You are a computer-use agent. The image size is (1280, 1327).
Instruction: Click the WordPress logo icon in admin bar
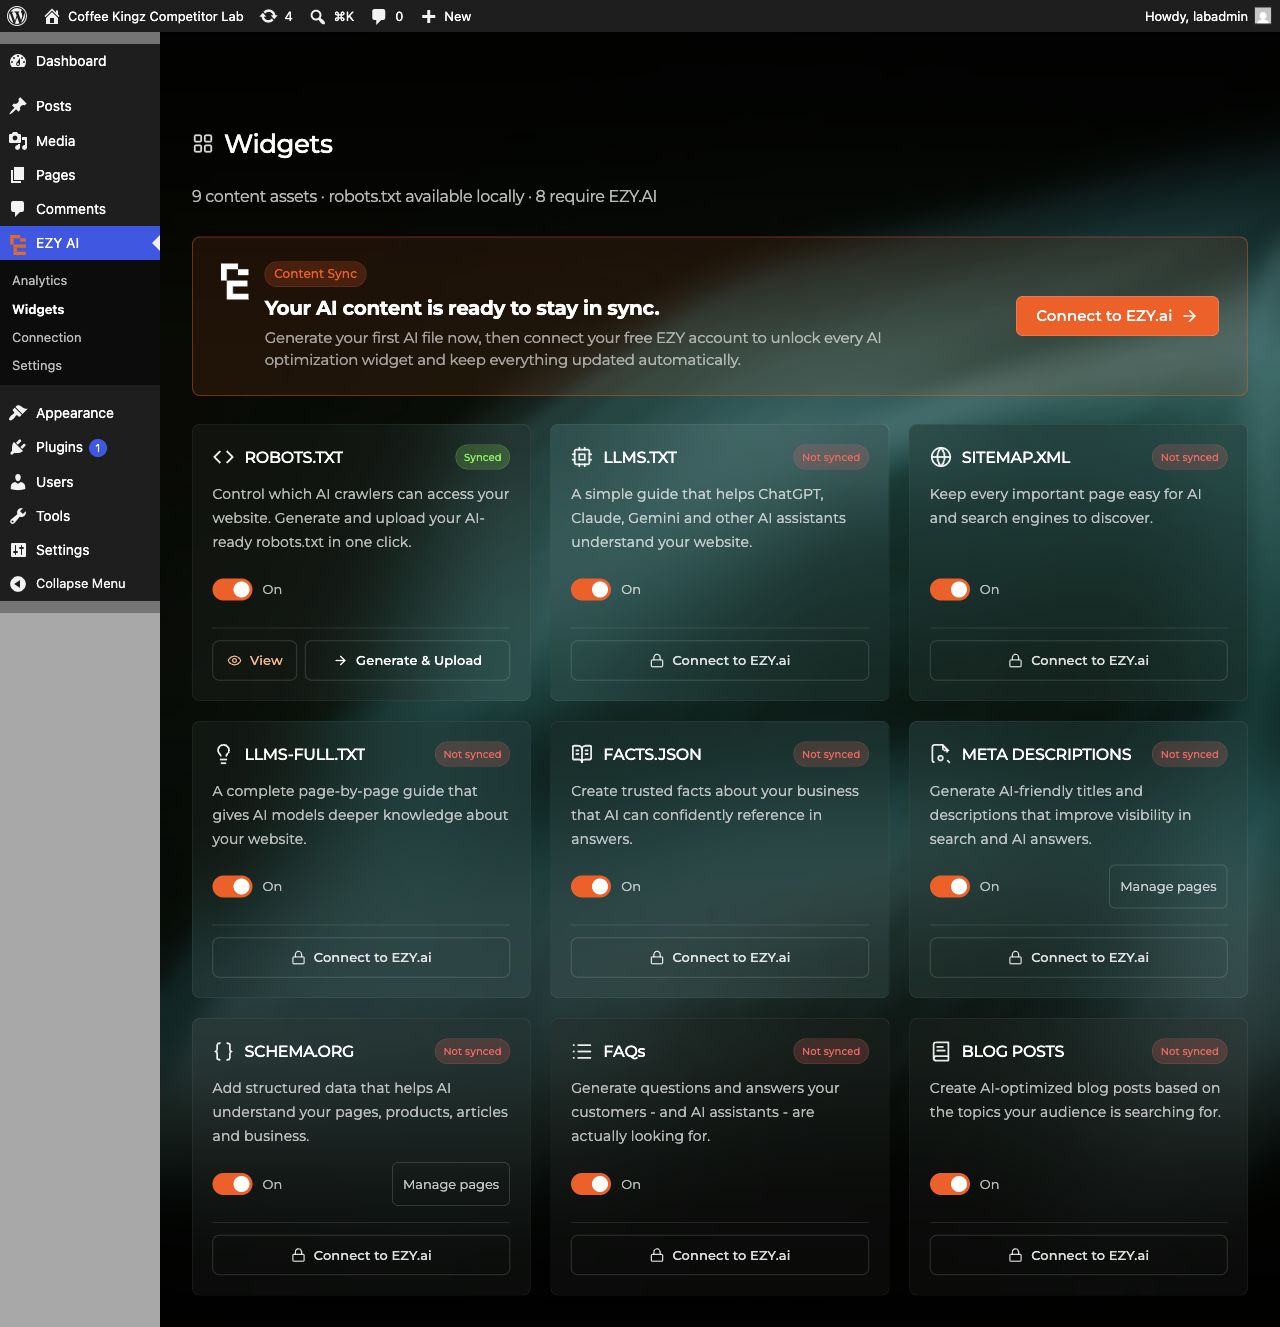pos(17,16)
